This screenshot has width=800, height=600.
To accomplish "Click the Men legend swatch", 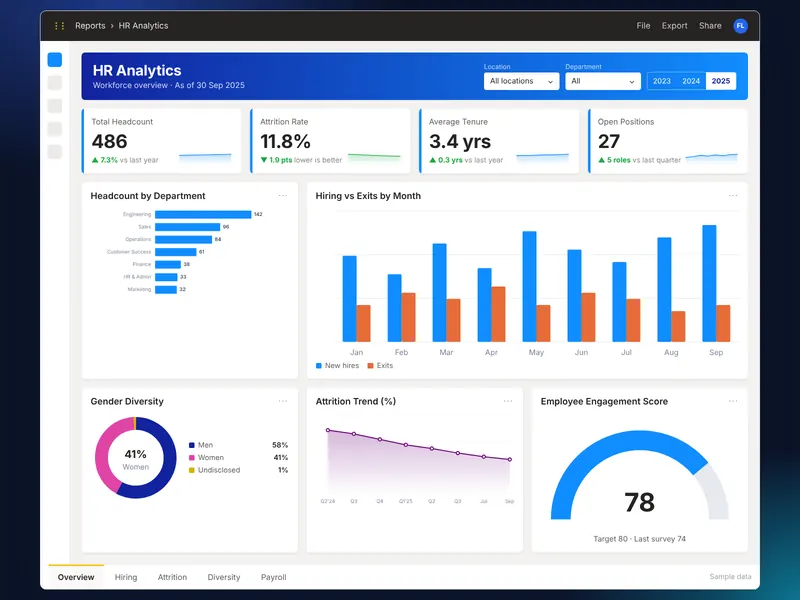I will (x=192, y=445).
